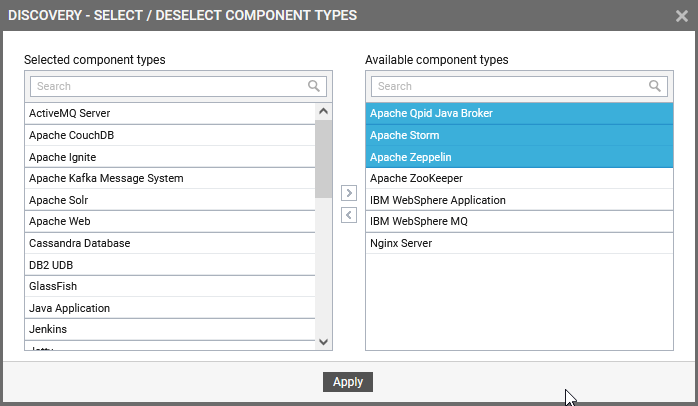698x406 pixels.
Task: Select Apache Solr entry
Action: click(x=170, y=200)
